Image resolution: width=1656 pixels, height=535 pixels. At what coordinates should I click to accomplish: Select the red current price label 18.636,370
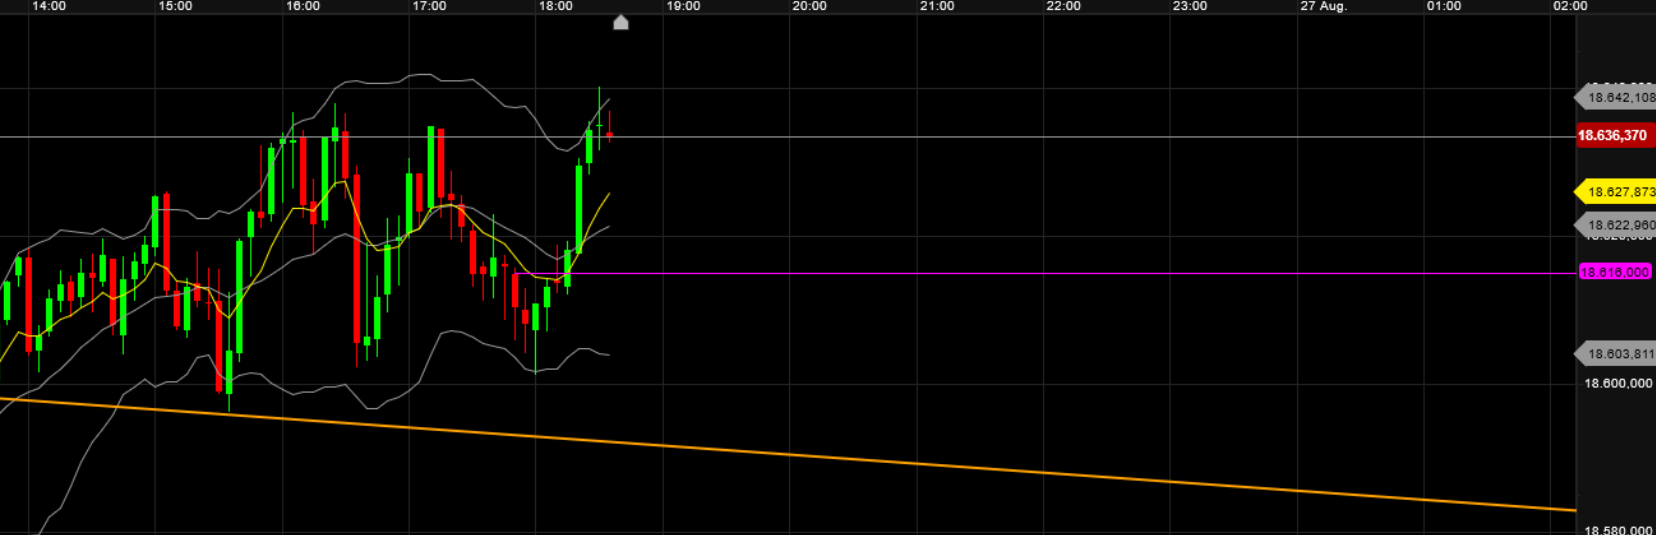click(1615, 135)
